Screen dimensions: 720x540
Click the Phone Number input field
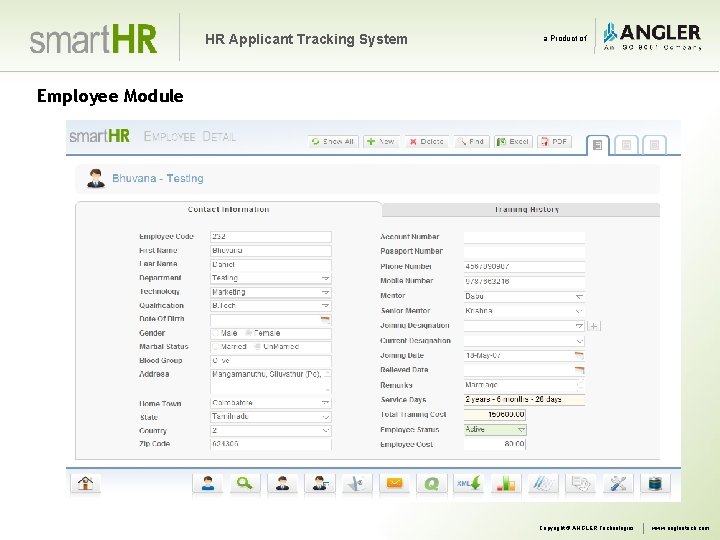(524, 266)
